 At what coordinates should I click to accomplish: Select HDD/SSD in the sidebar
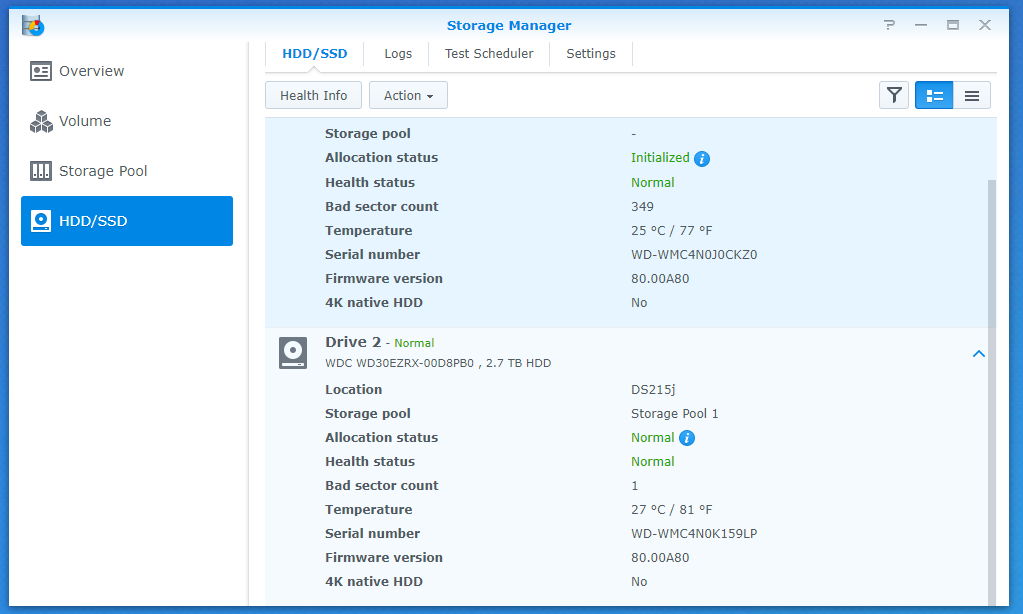(x=127, y=221)
